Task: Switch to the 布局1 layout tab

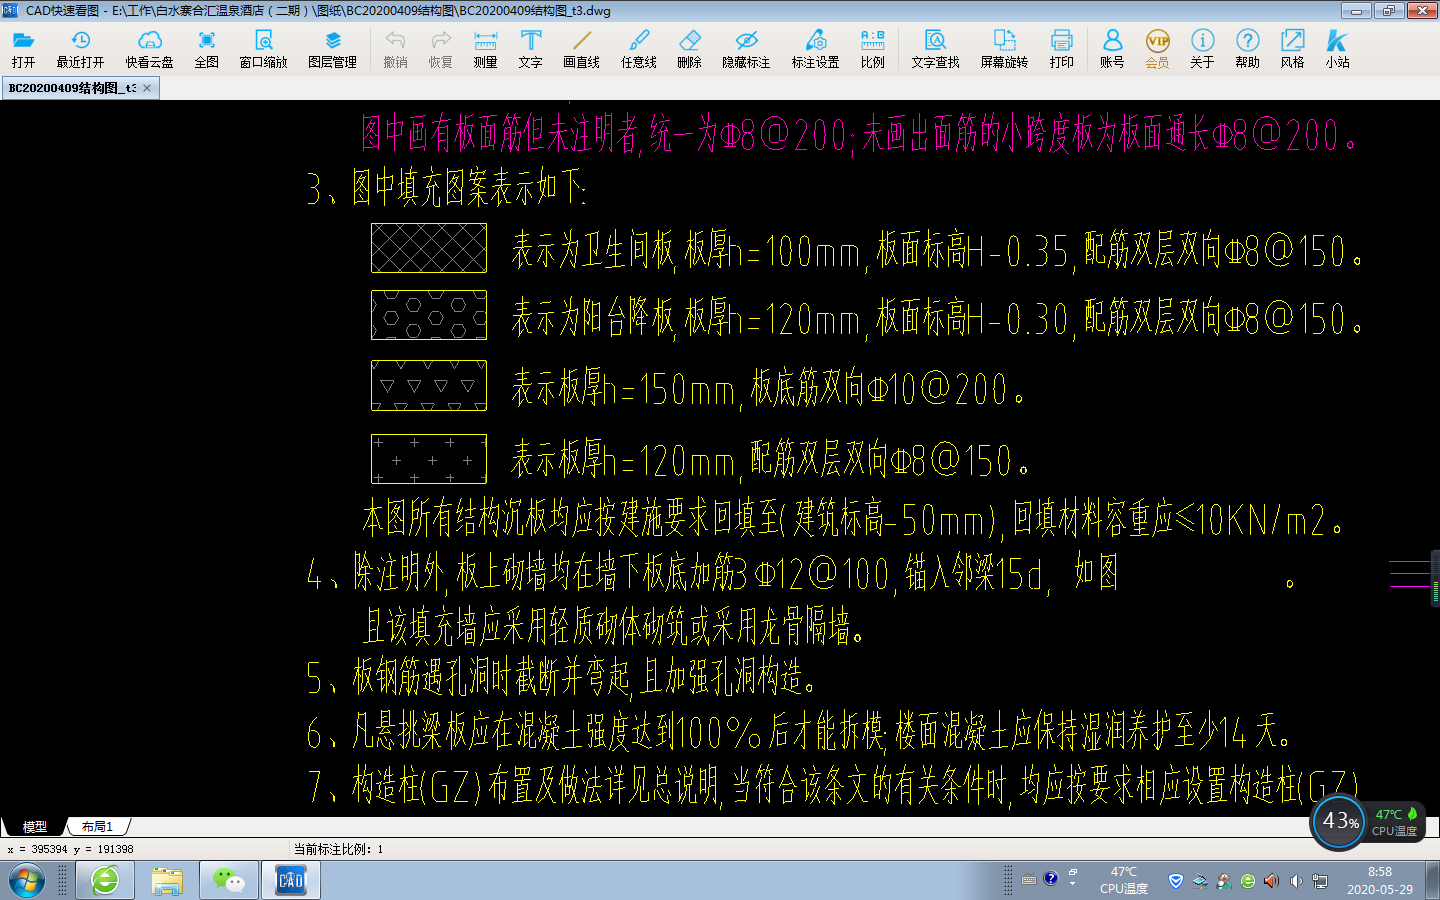Action: 97,827
